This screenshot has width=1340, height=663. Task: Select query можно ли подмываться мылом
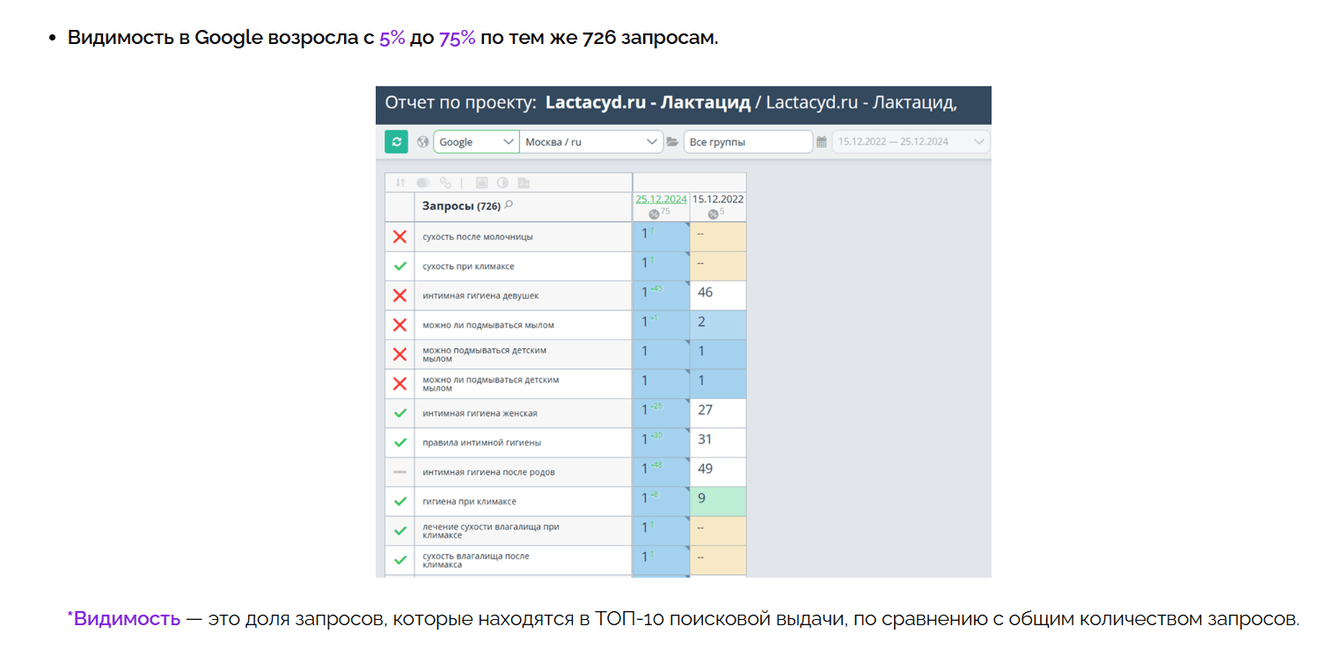(x=488, y=325)
